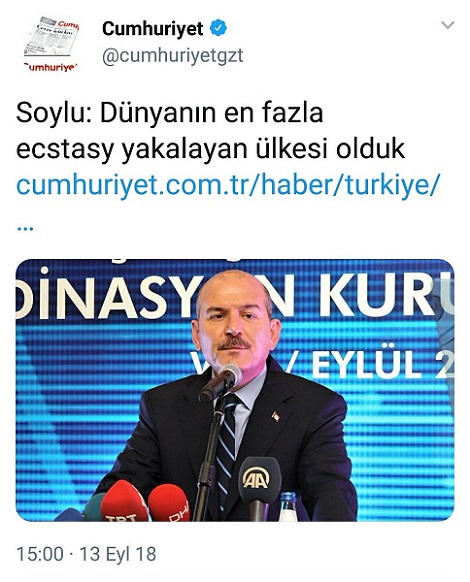The image size is (470, 582).
Task: Click the blue verified badge
Action: 218,28
